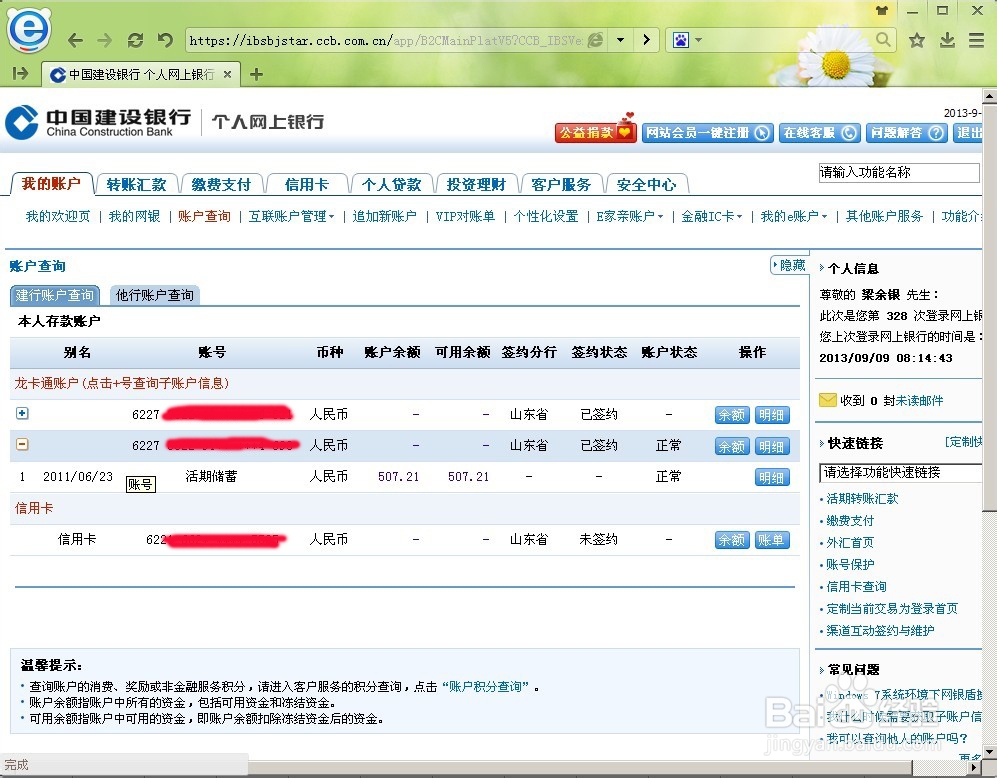Open downloads with the download arrow icon
The height and width of the screenshot is (778, 997).
947,40
